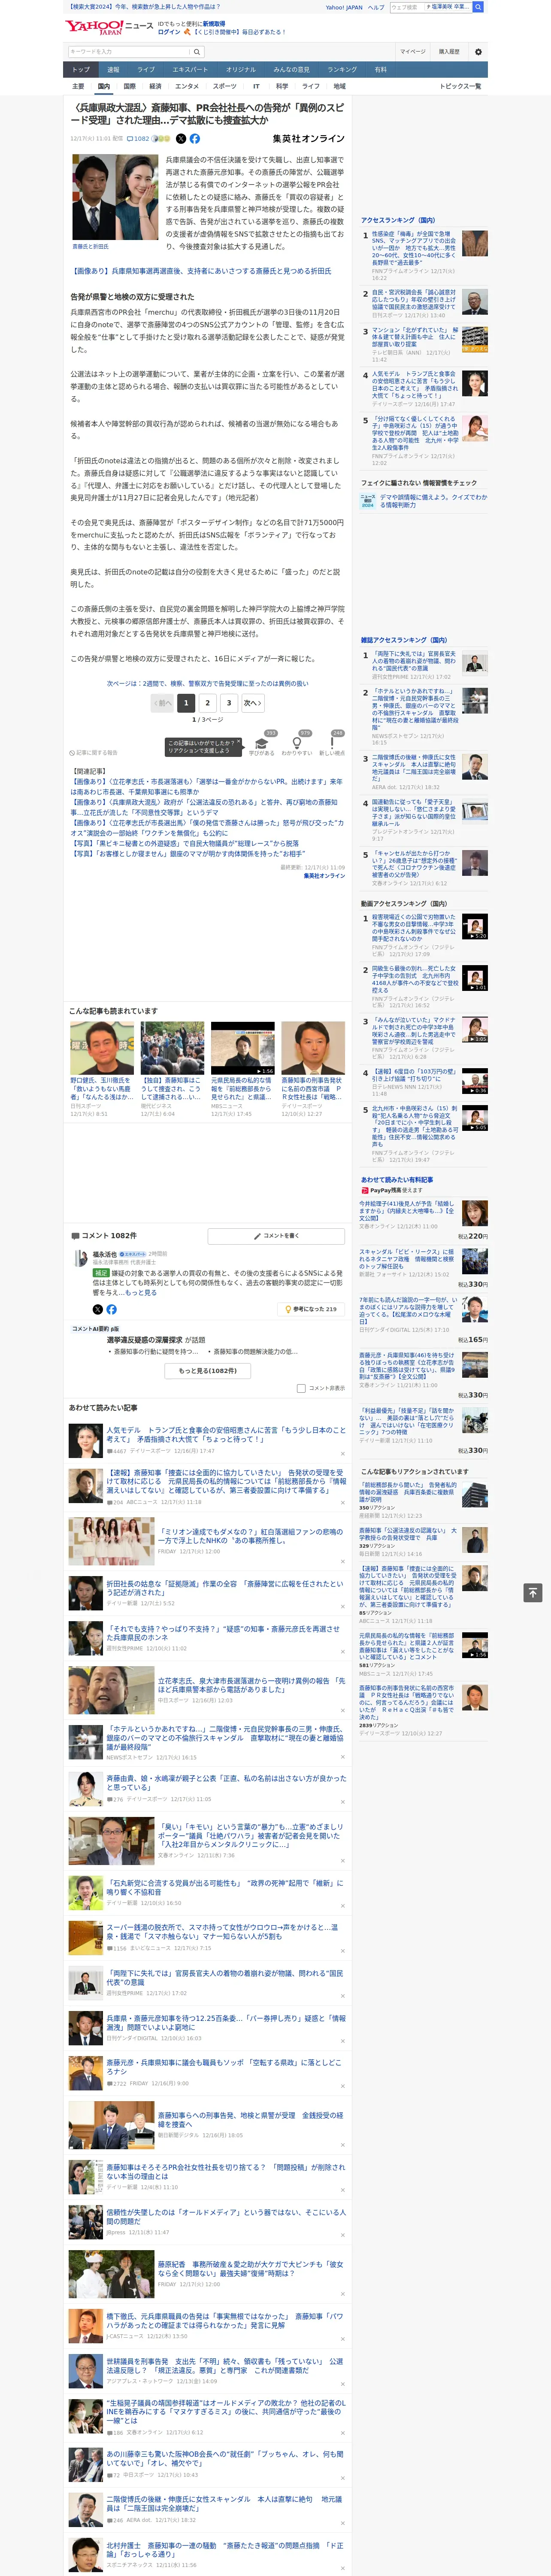
Task: Click the 記事に関する報告 report icon link
Action: 93,752
